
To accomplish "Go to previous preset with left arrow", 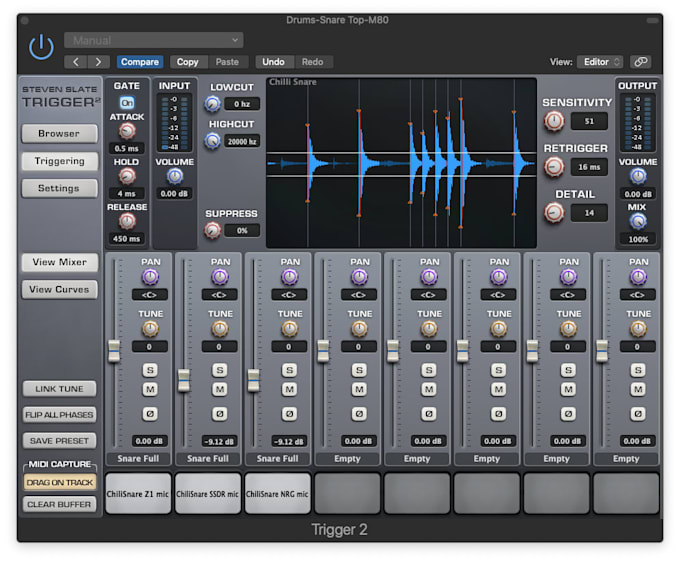I will (x=76, y=62).
